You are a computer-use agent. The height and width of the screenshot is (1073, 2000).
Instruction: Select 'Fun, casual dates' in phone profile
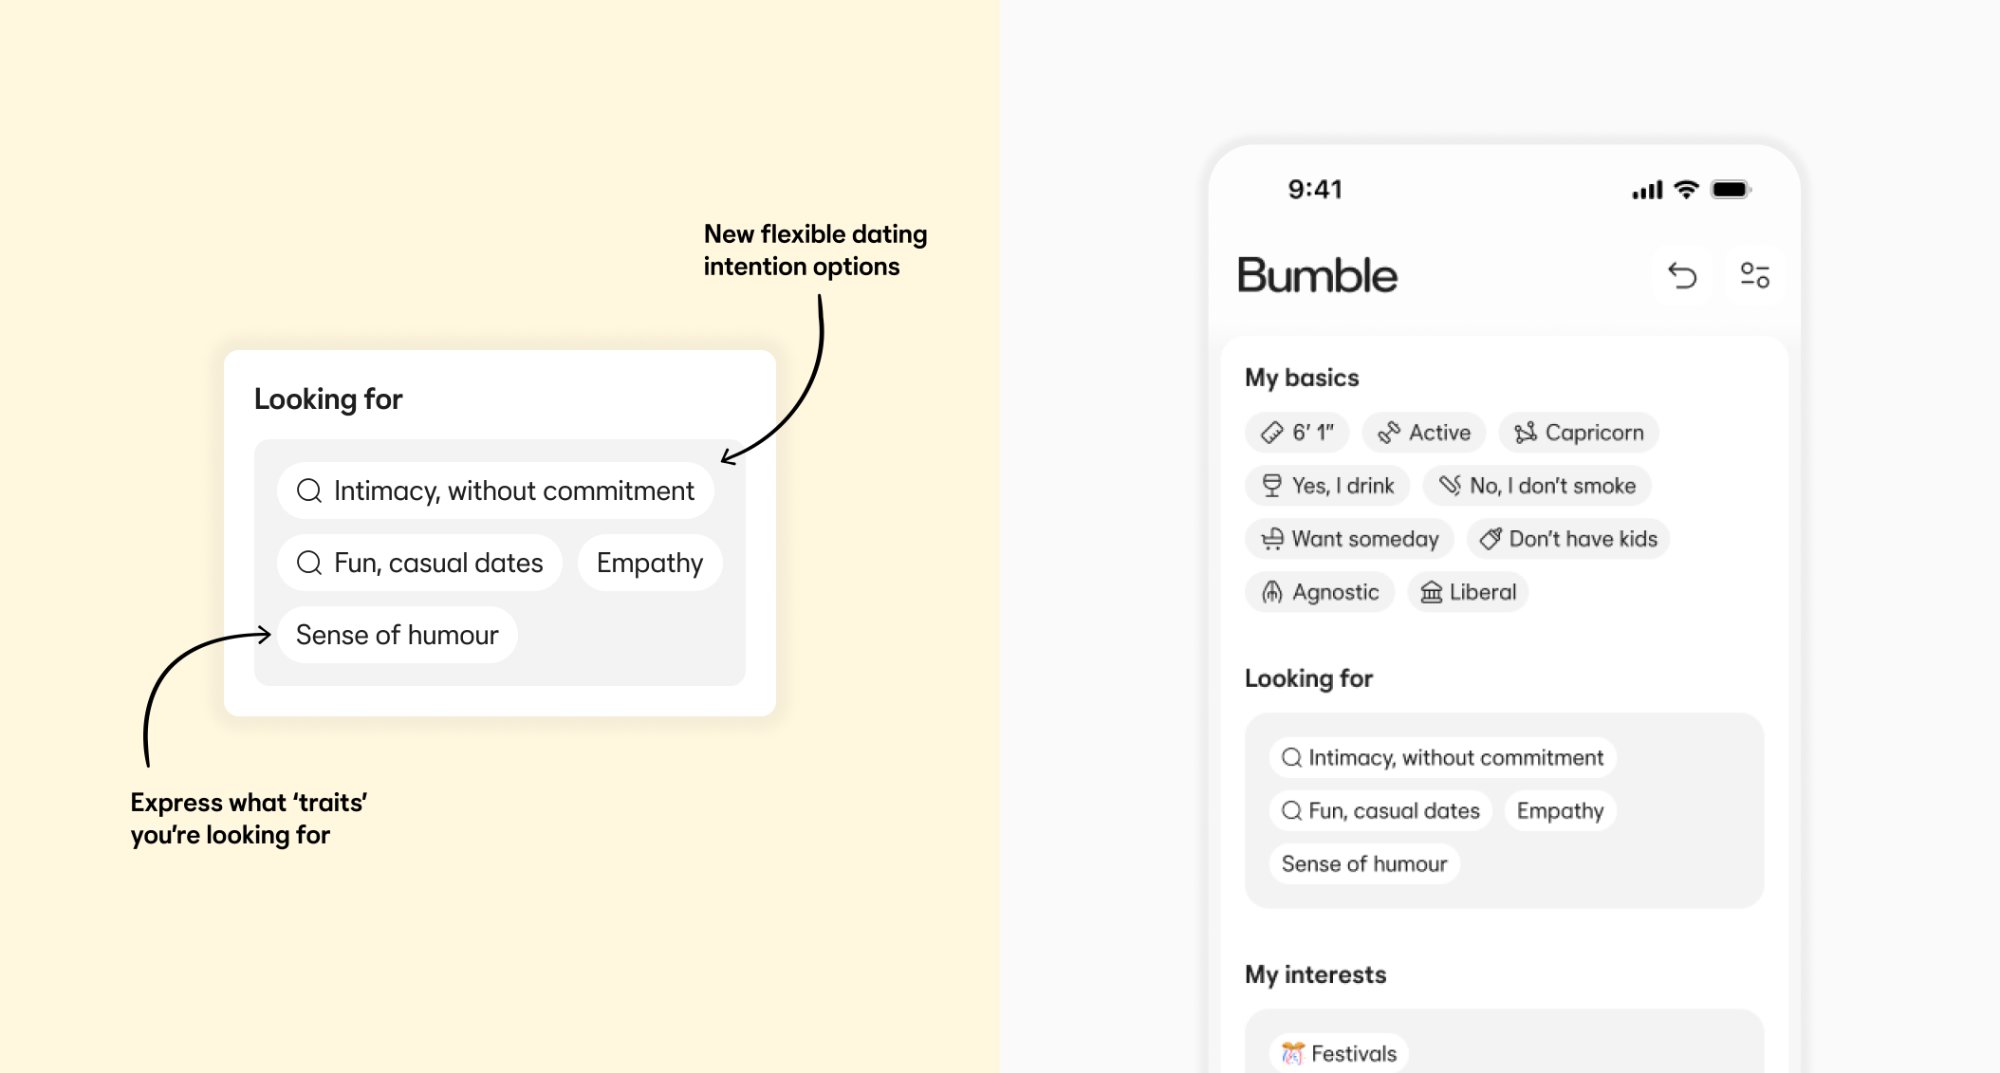[x=1380, y=811]
